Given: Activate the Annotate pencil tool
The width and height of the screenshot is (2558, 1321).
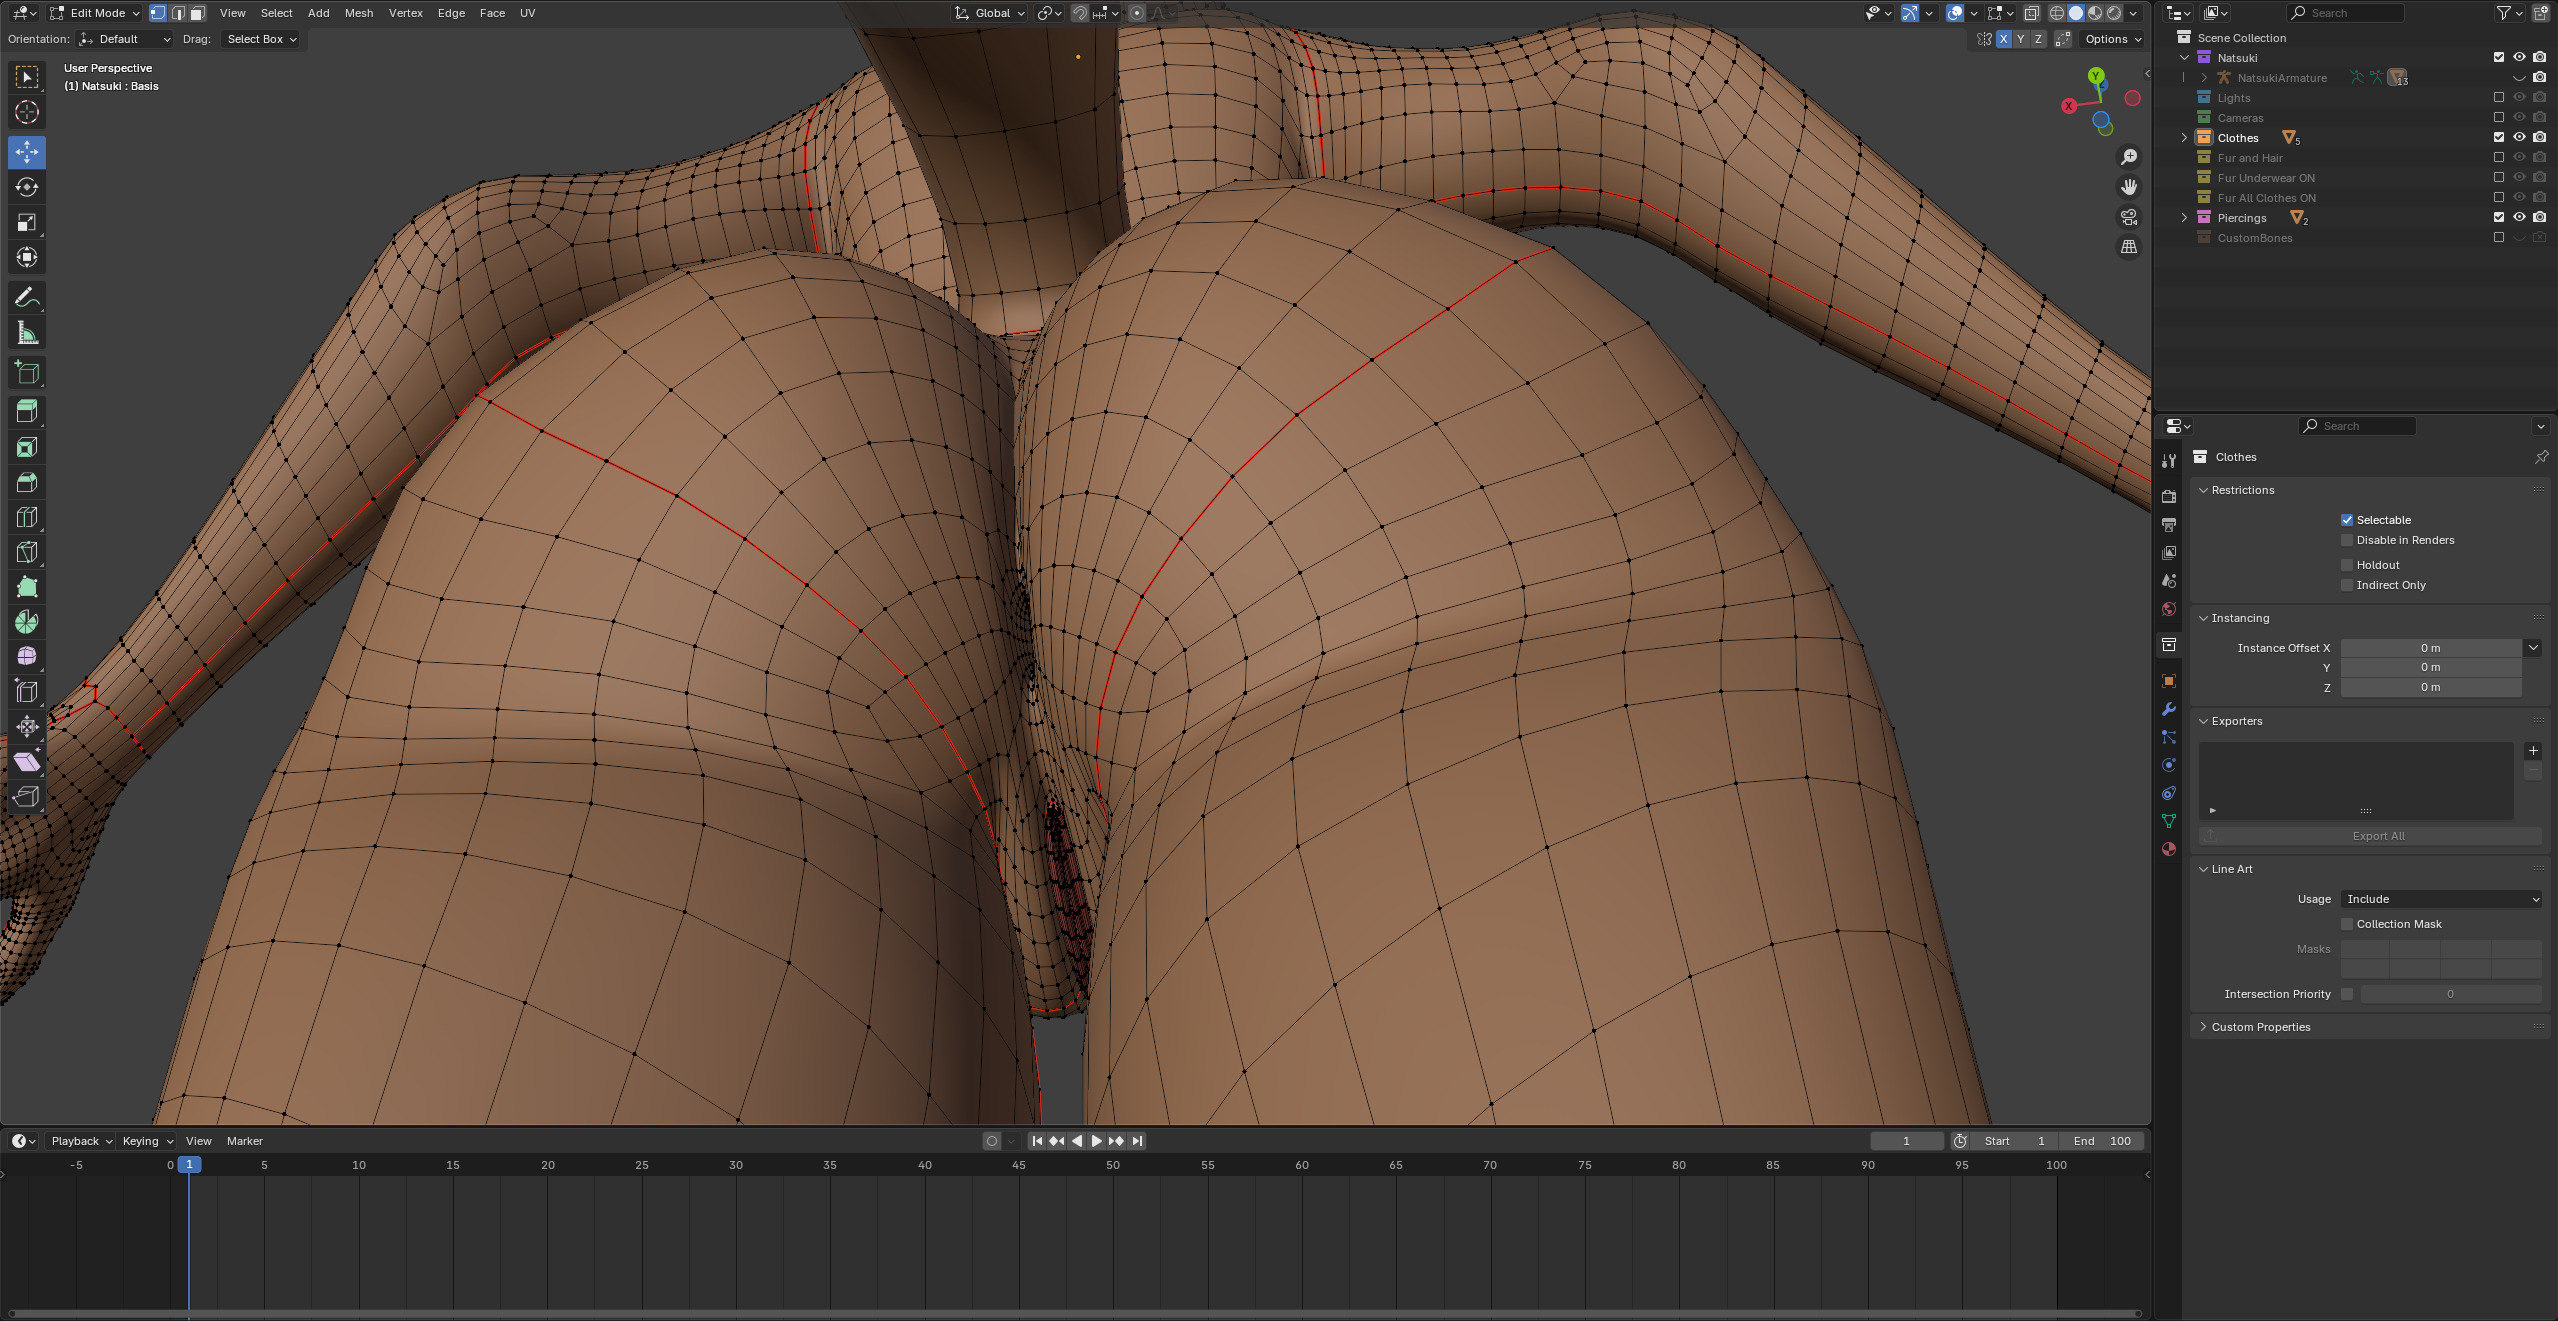Looking at the screenshot, I should point(27,298).
